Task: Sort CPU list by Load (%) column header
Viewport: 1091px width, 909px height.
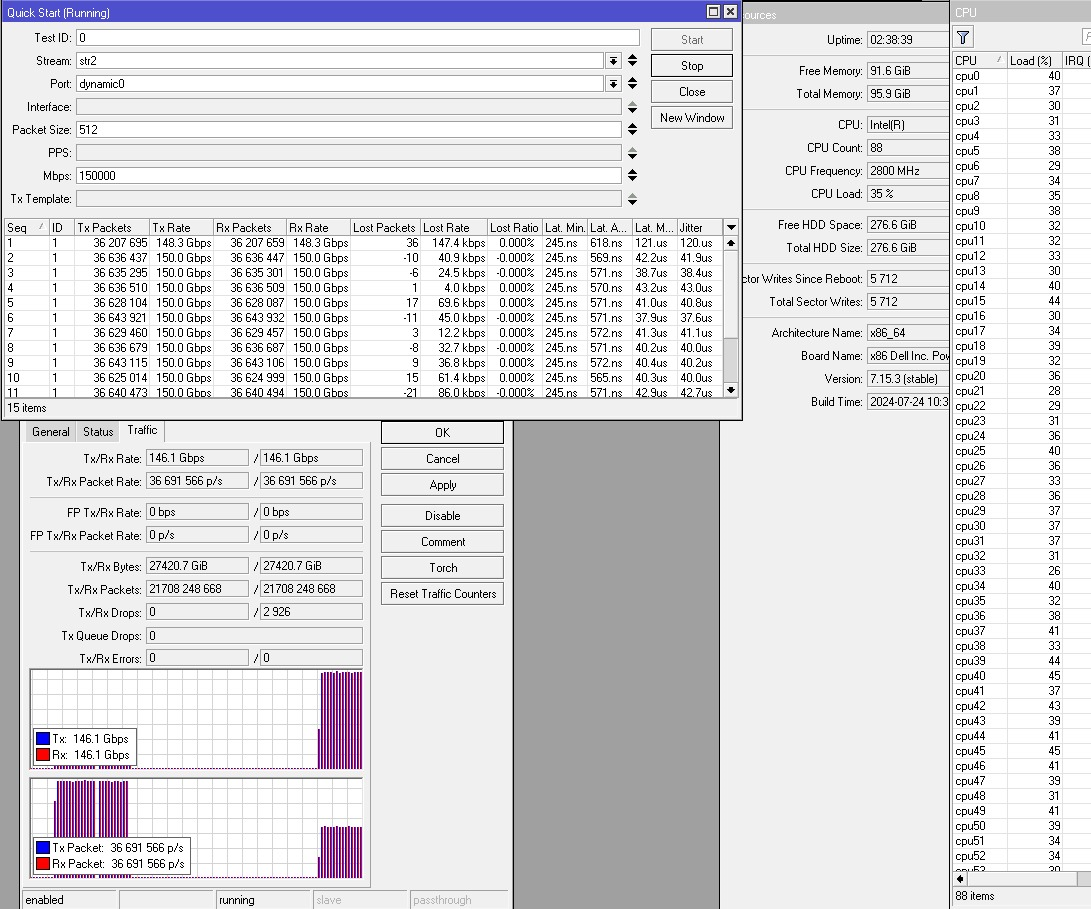Action: point(1034,61)
